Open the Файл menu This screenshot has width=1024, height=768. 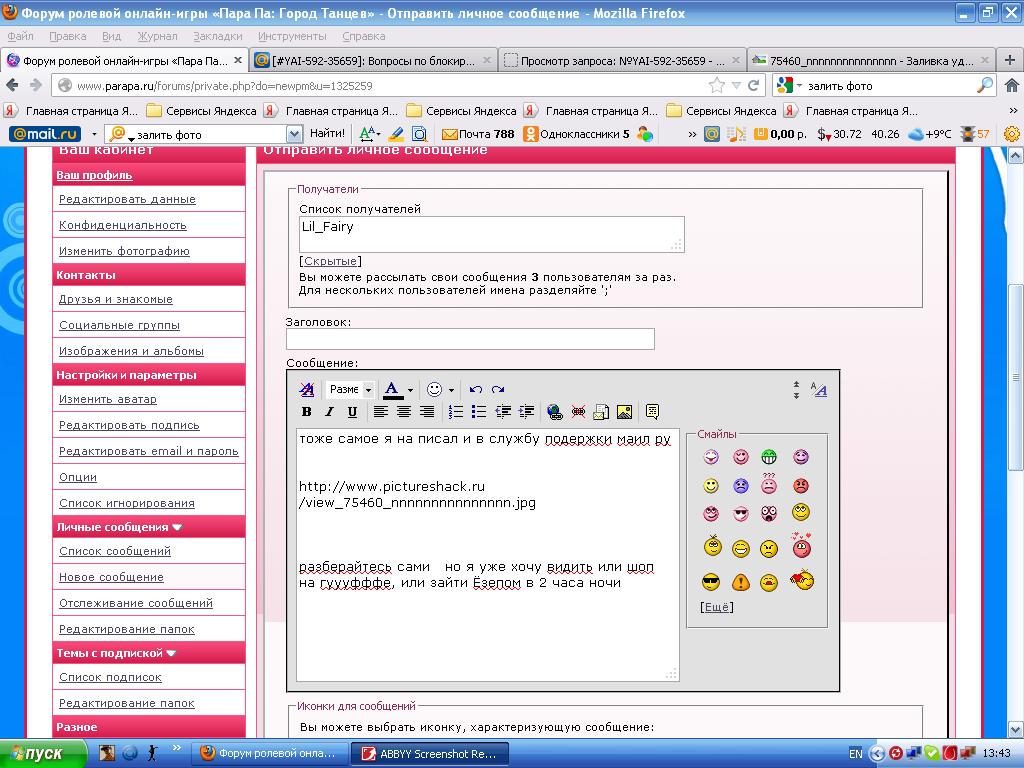coord(20,37)
